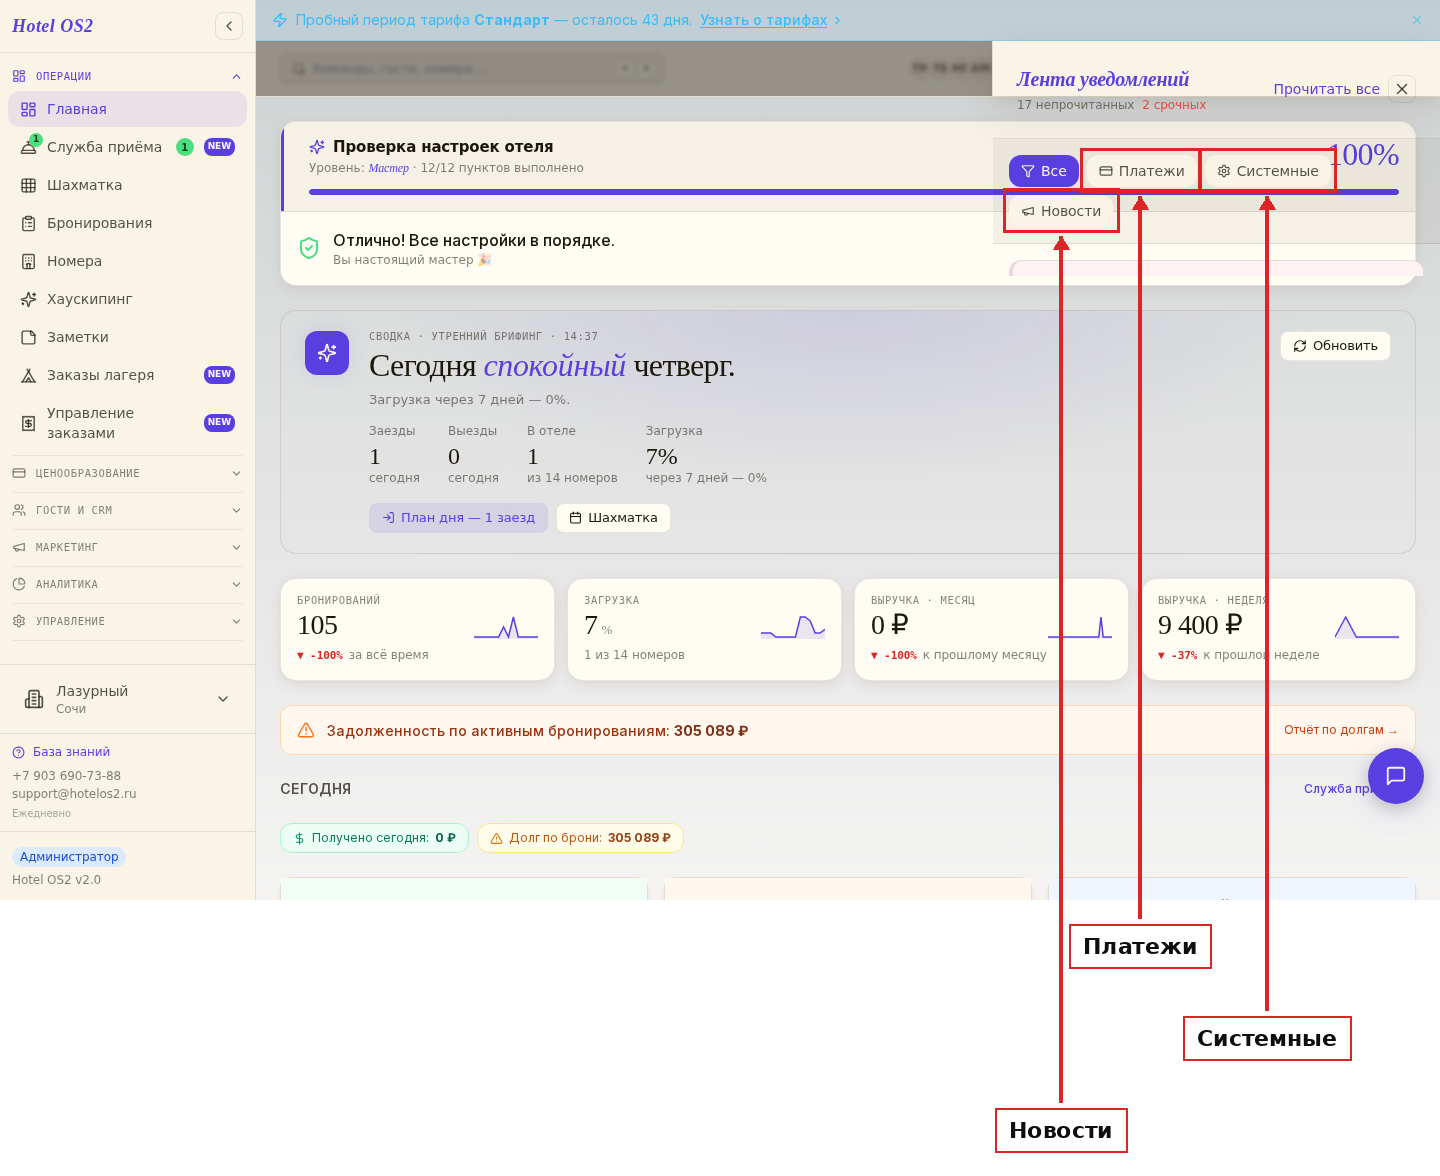Open Хаускипинг section in the sidebar
Screen dimensions: 1440x1176
pyautogui.click(x=127, y=299)
